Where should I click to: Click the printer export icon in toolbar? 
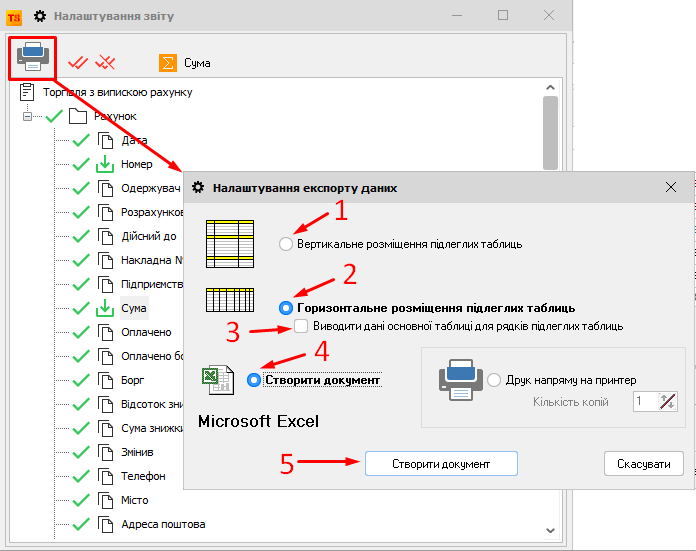33,59
